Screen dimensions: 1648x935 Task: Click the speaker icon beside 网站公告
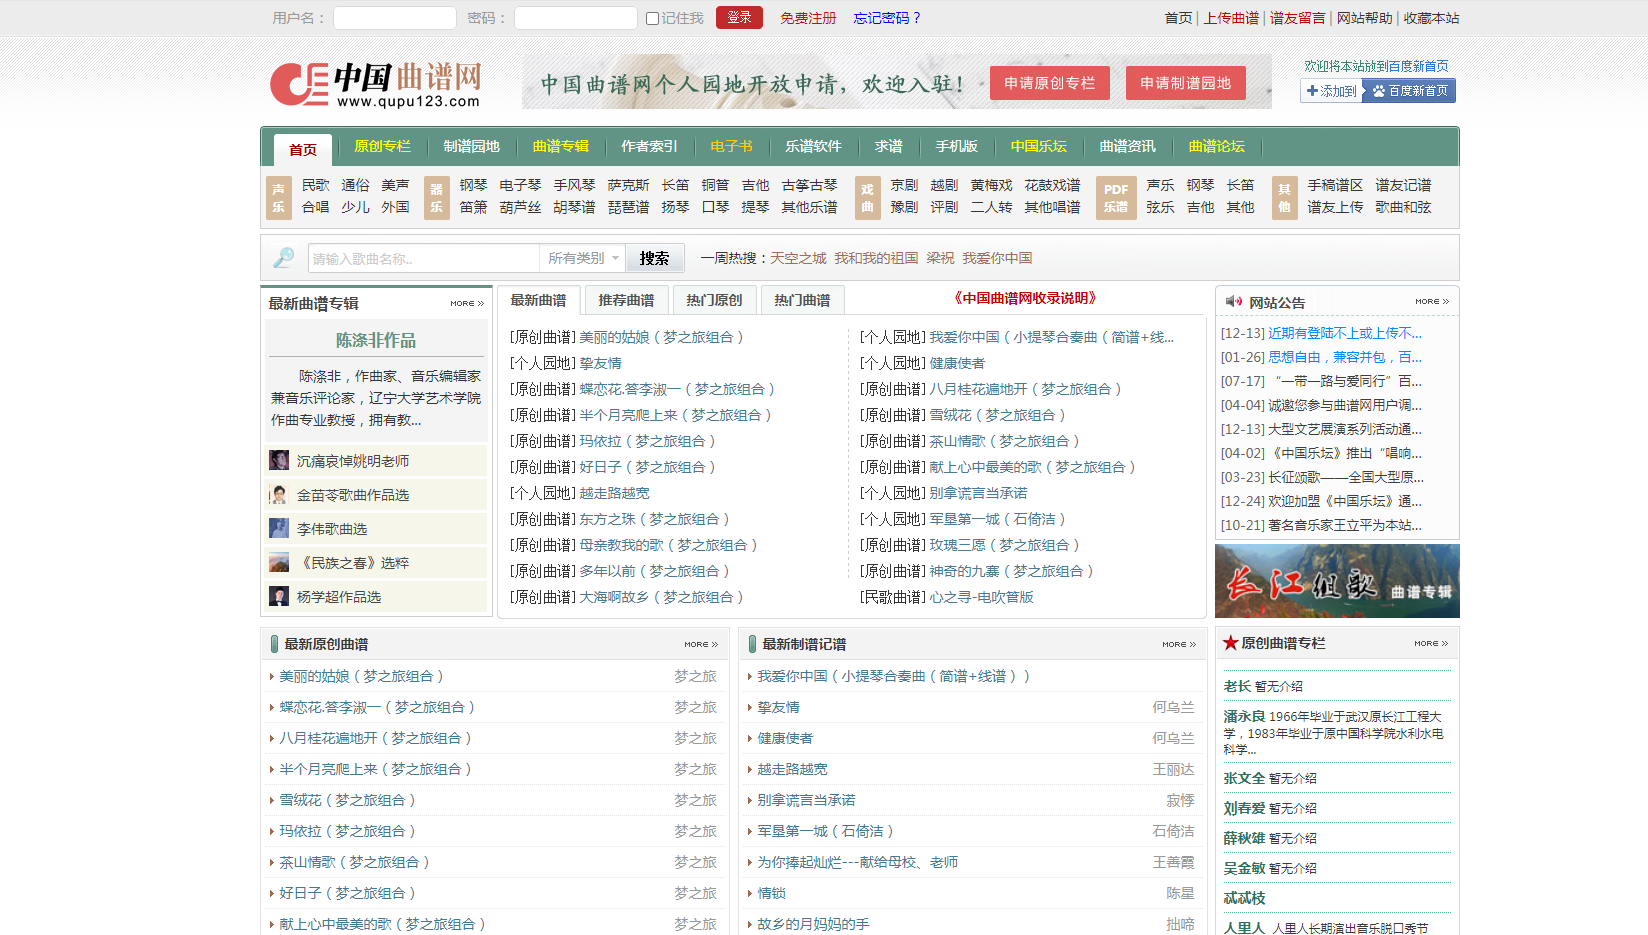(1234, 301)
